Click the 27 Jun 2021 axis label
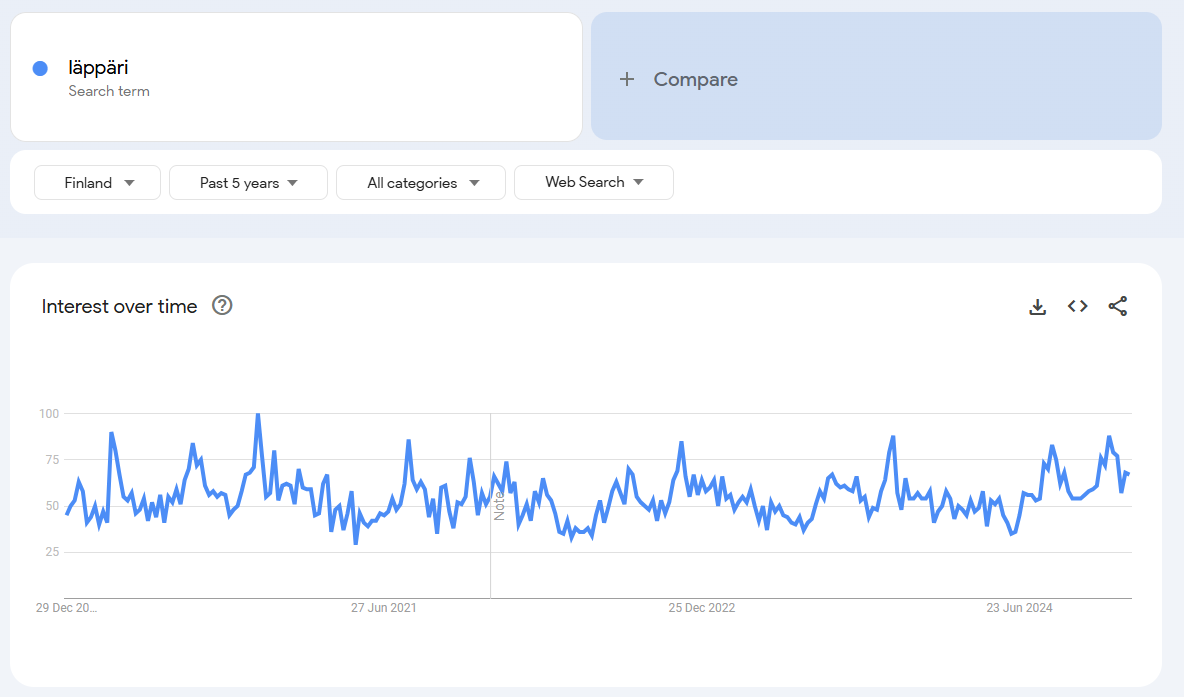This screenshot has height=697, width=1184. click(x=384, y=608)
